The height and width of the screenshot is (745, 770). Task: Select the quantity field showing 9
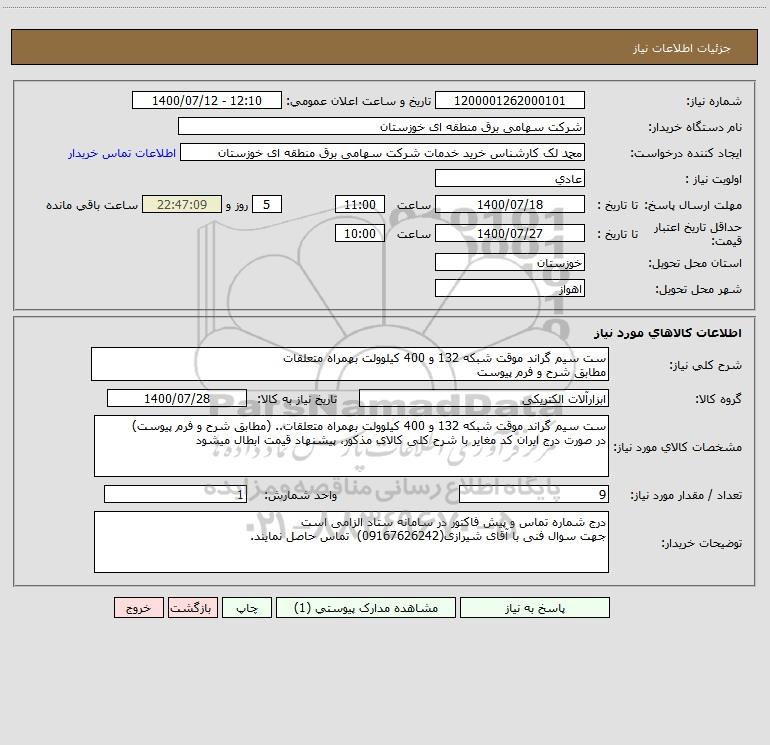534,494
